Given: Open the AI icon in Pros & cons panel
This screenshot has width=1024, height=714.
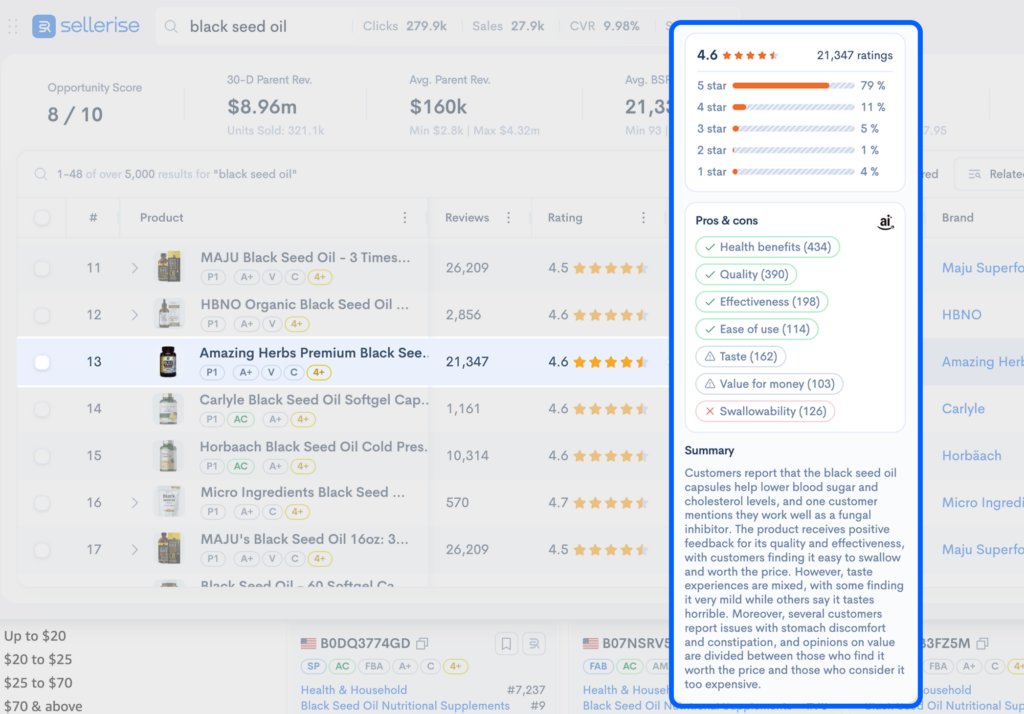Looking at the screenshot, I should (885, 222).
